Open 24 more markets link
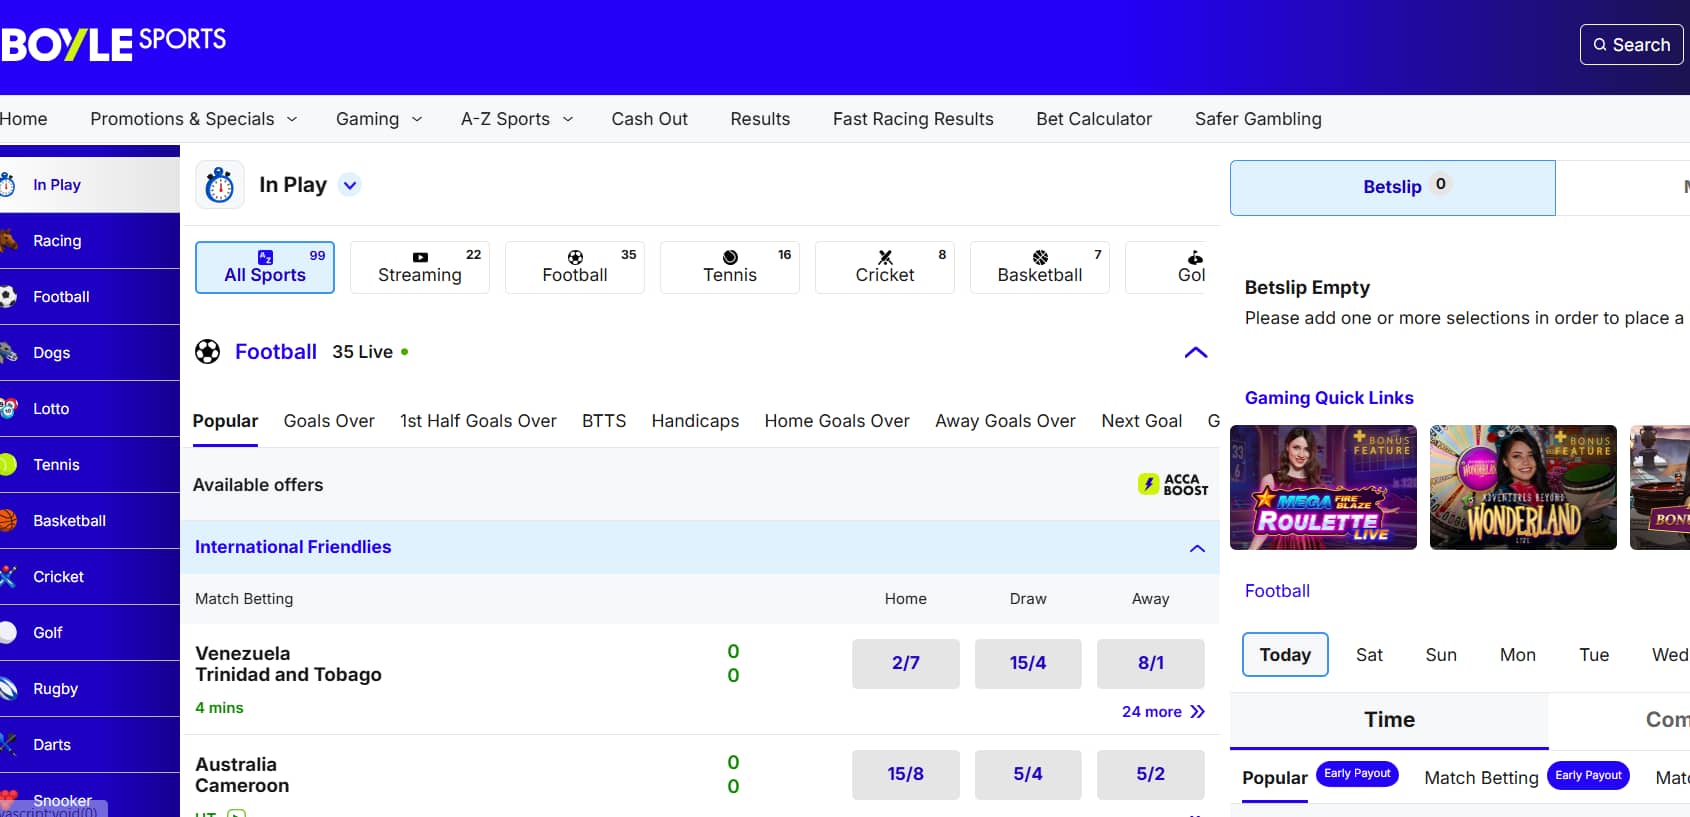The width and height of the screenshot is (1690, 817). point(1163,712)
